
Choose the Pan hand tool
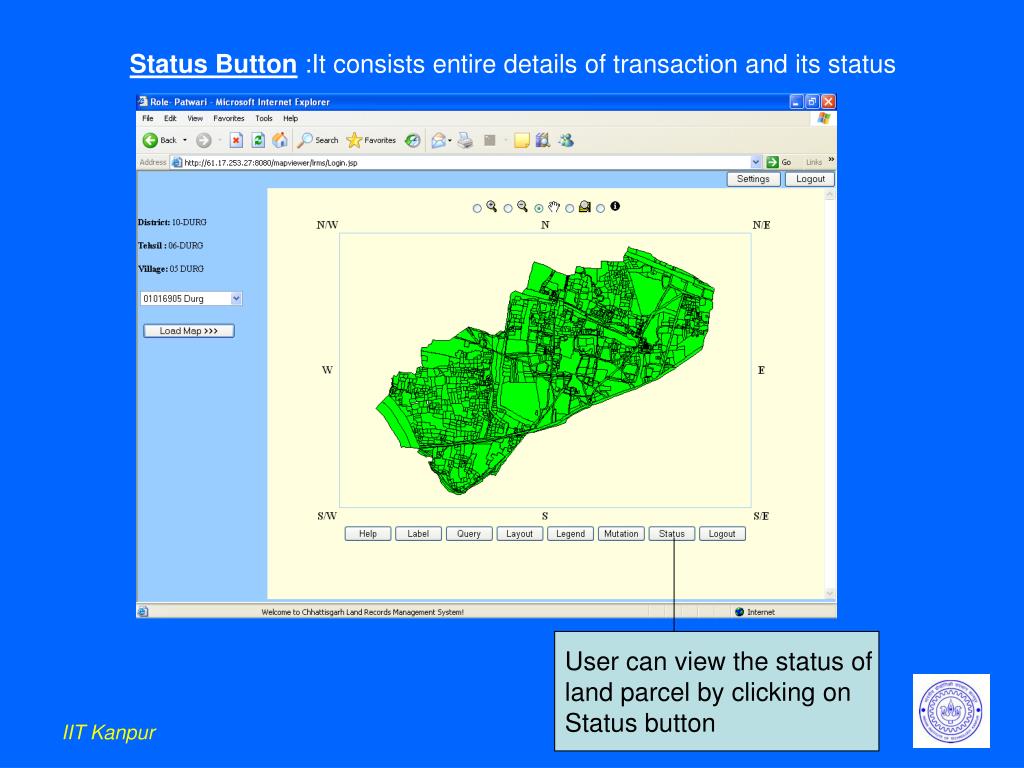pyautogui.click(x=553, y=207)
